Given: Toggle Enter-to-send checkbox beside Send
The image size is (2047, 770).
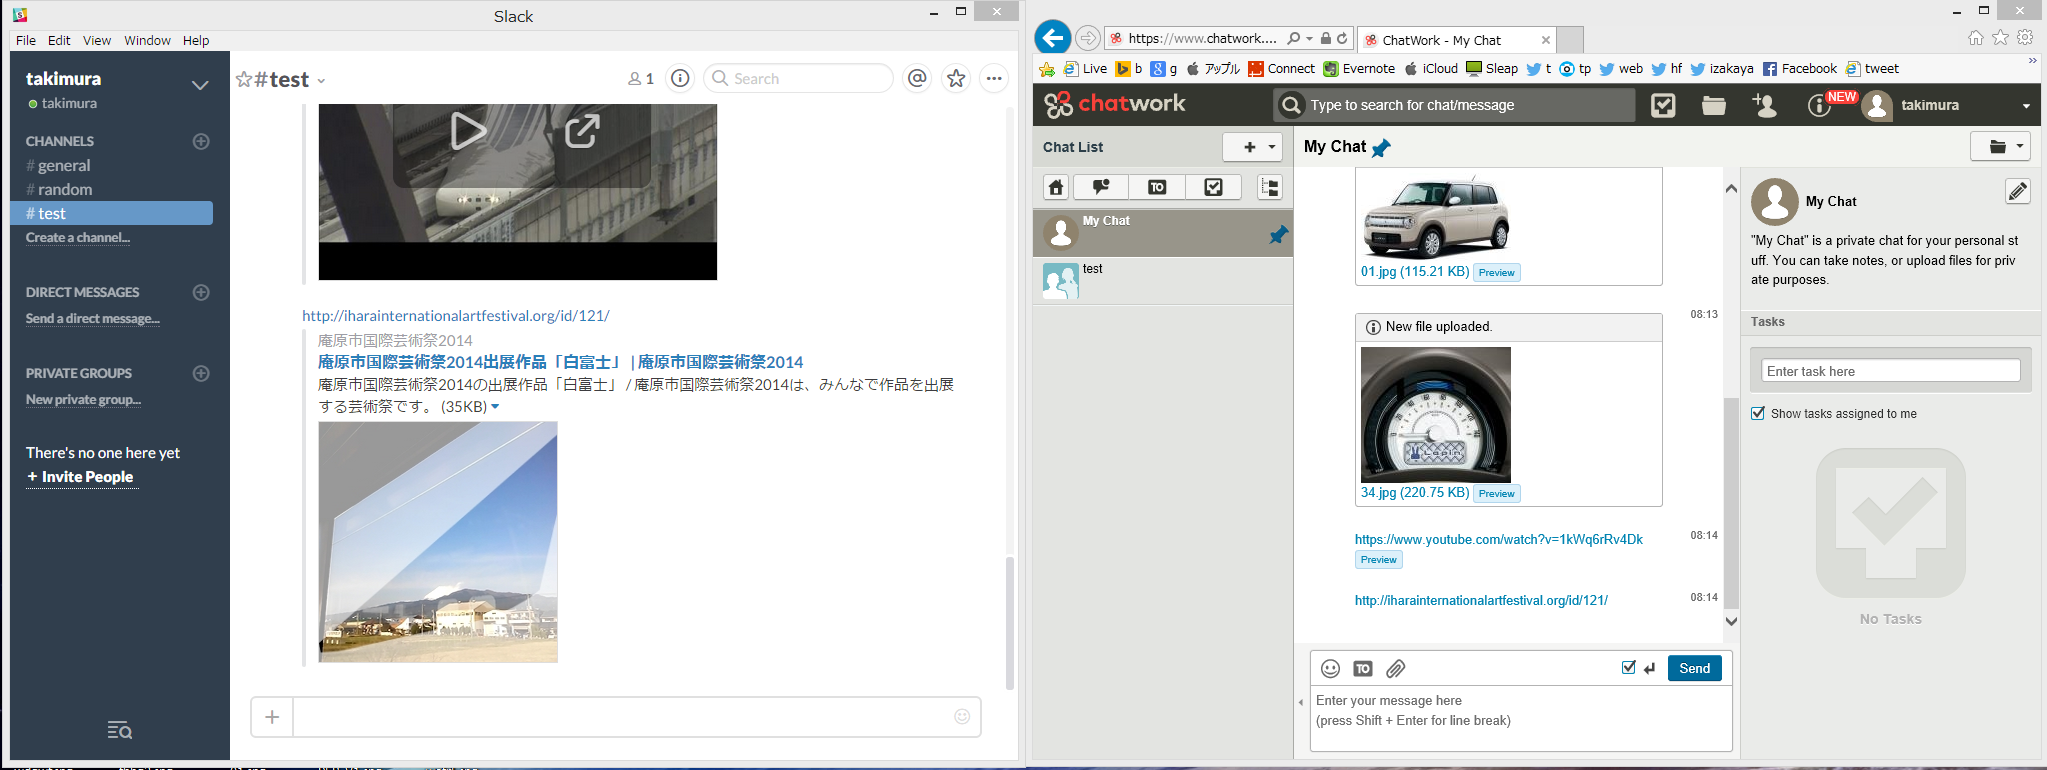Looking at the screenshot, I should click(x=1629, y=667).
